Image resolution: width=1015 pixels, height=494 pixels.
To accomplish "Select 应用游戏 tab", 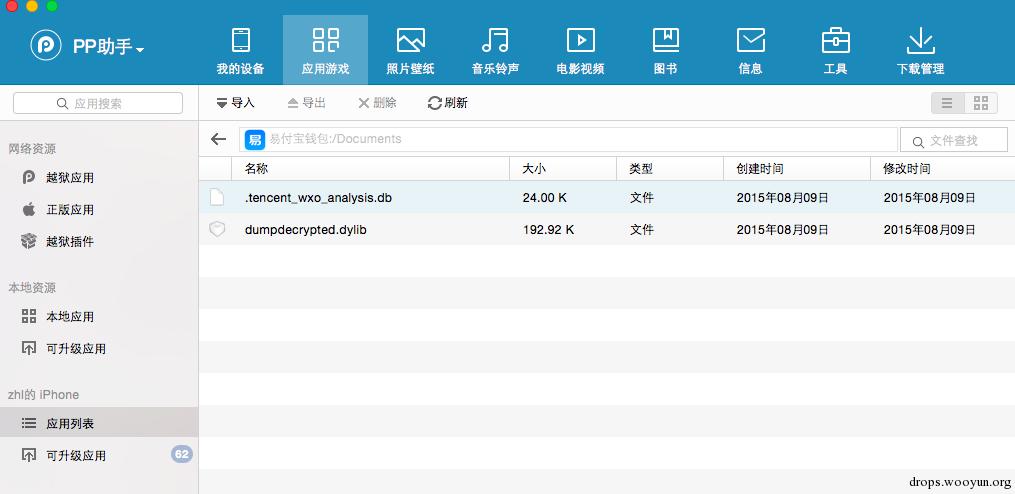I will point(325,51).
